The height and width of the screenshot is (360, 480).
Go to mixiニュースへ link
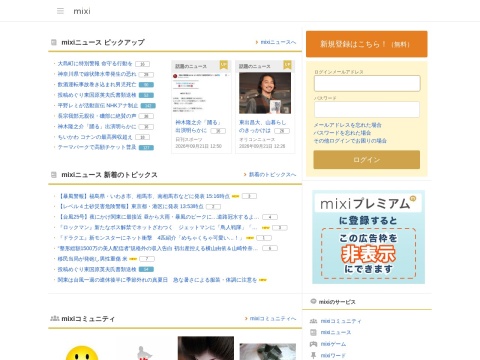pos(278,42)
